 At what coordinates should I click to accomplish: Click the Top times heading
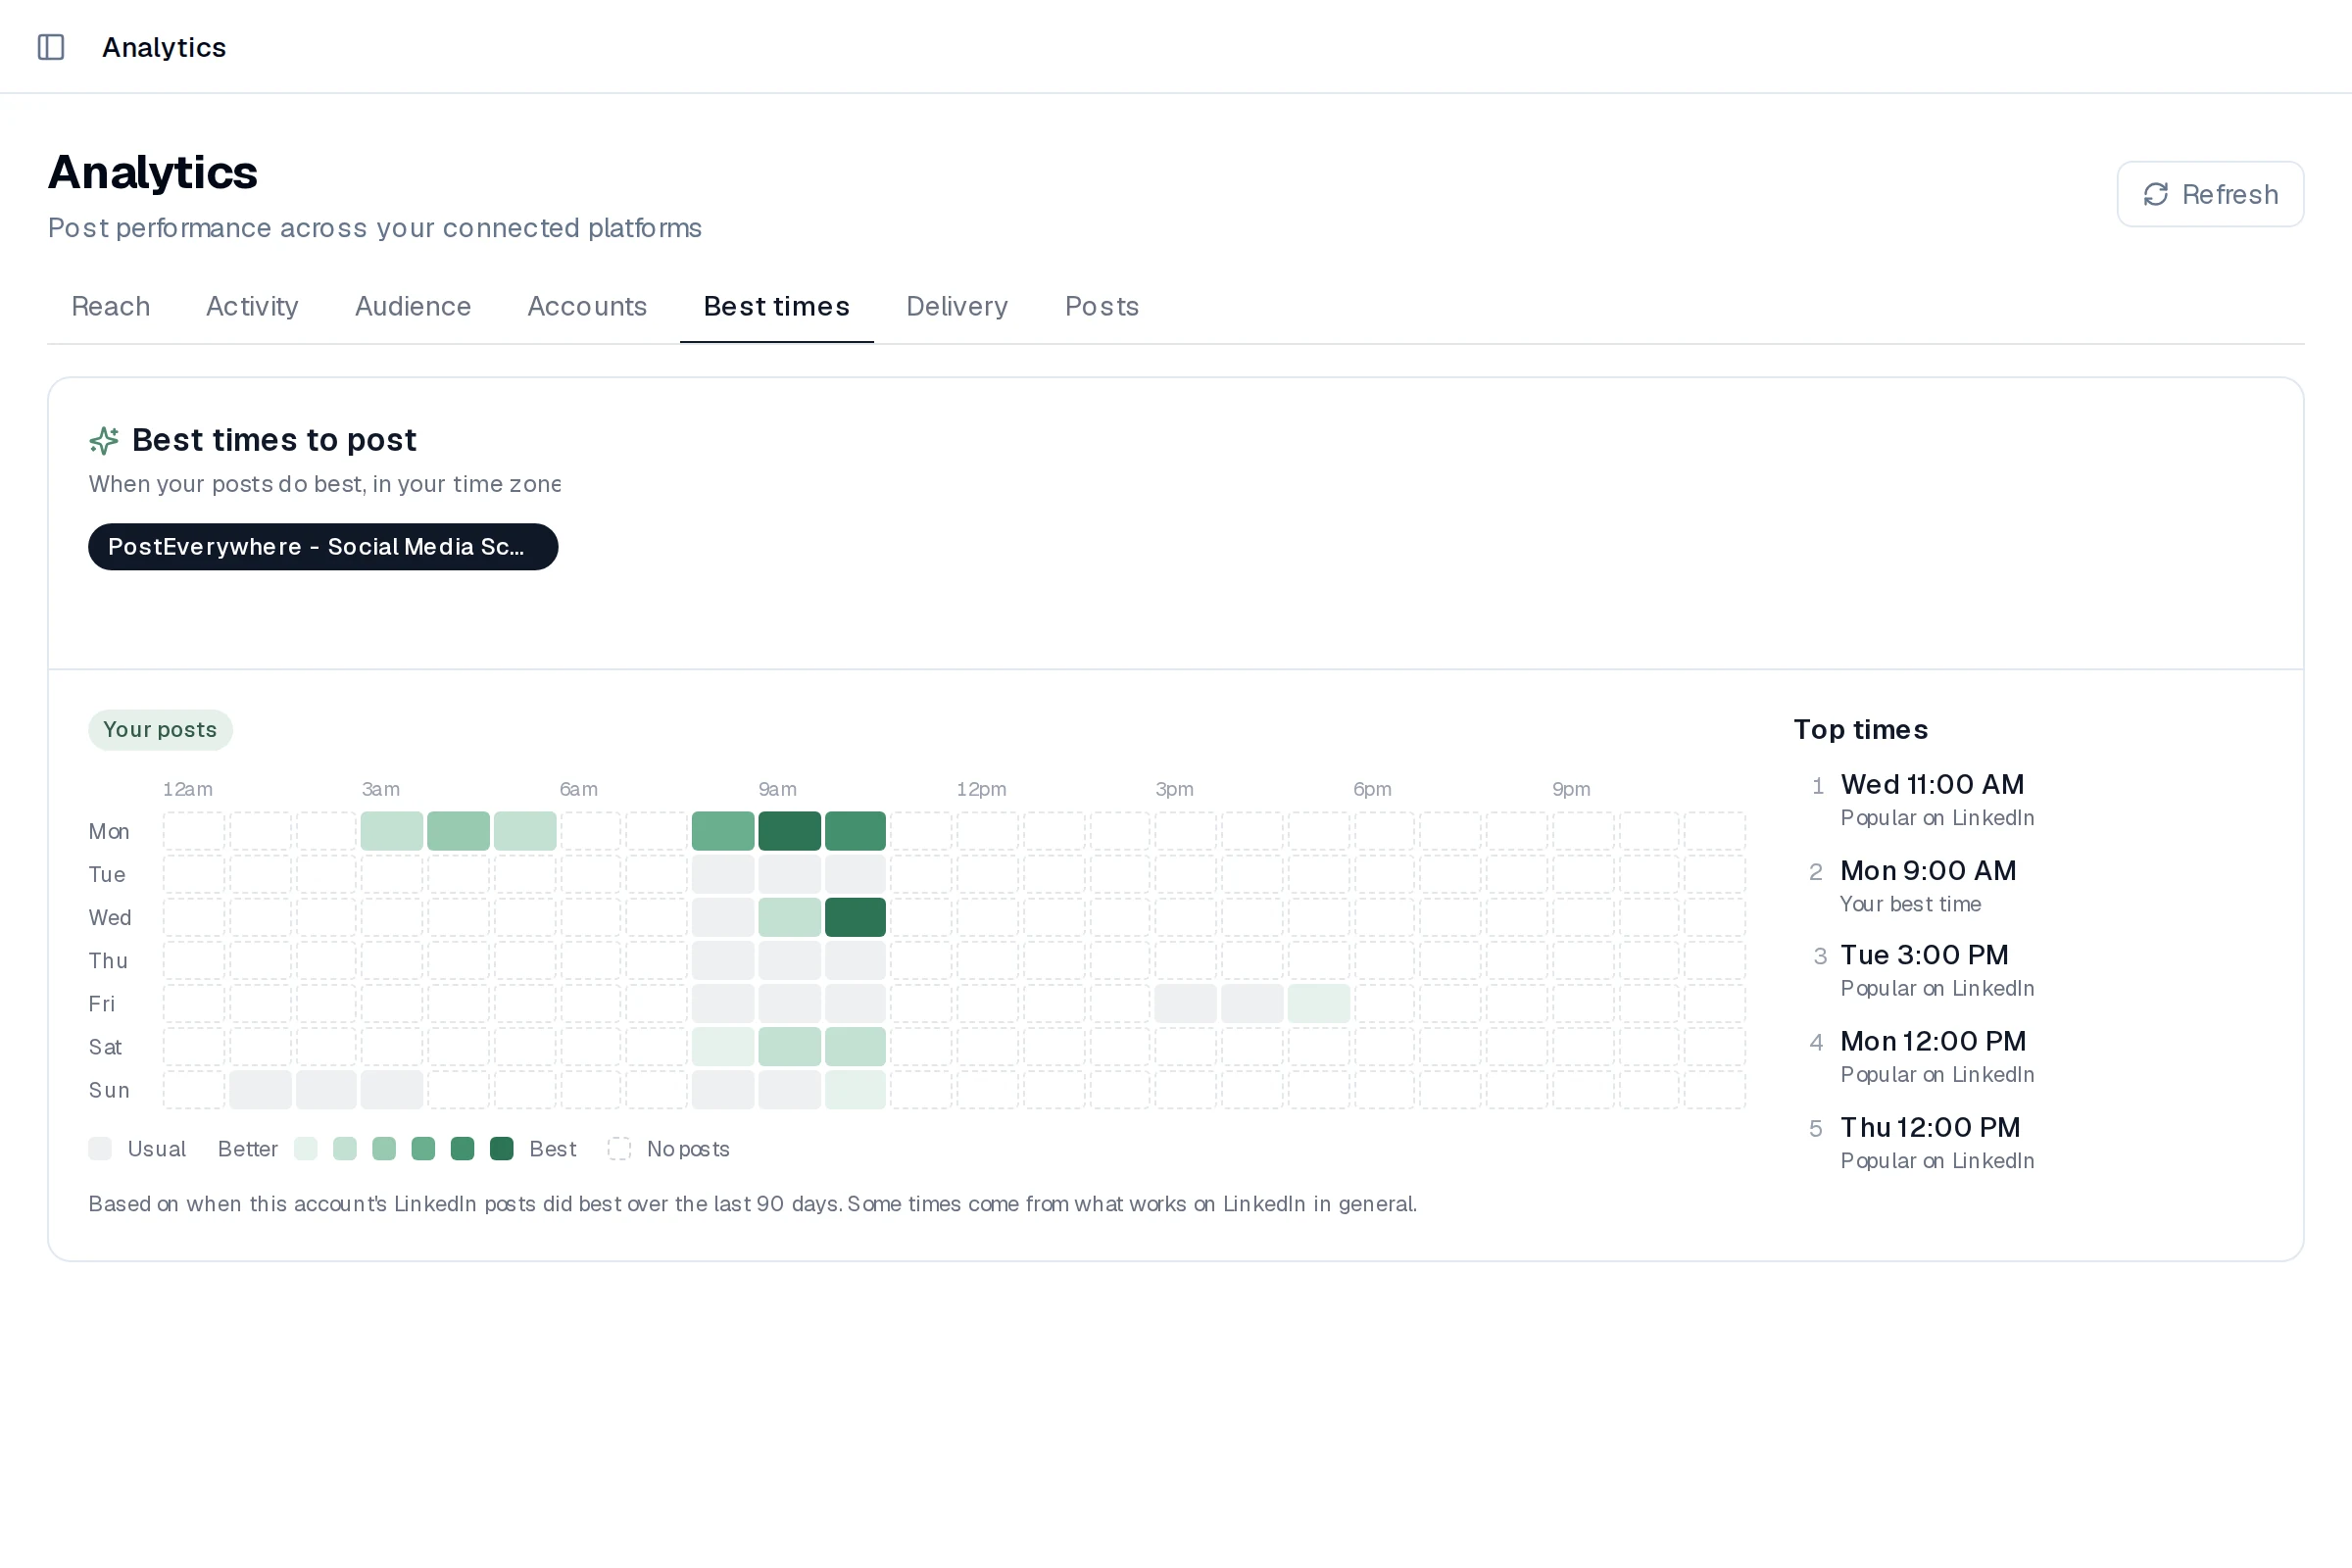(x=1860, y=729)
